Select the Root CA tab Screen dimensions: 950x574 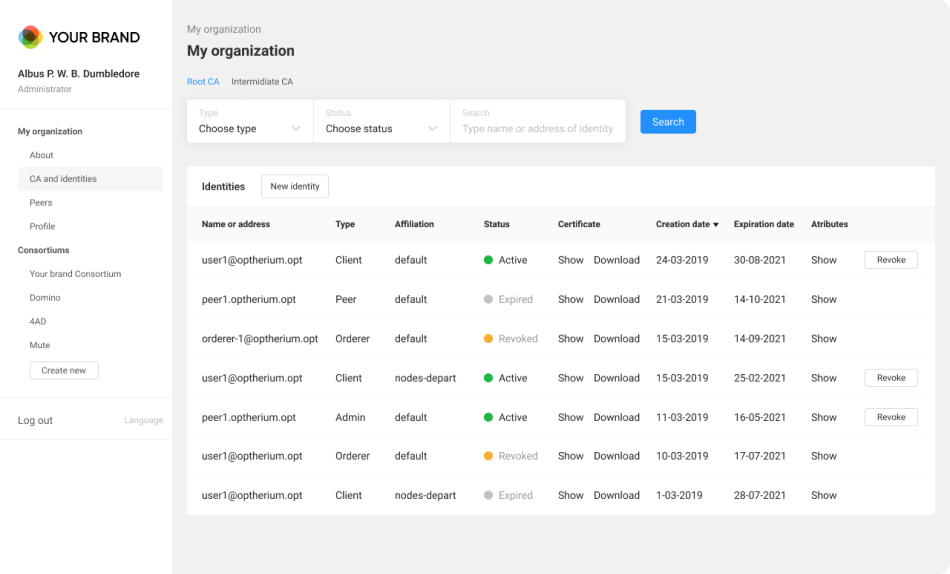pos(203,82)
